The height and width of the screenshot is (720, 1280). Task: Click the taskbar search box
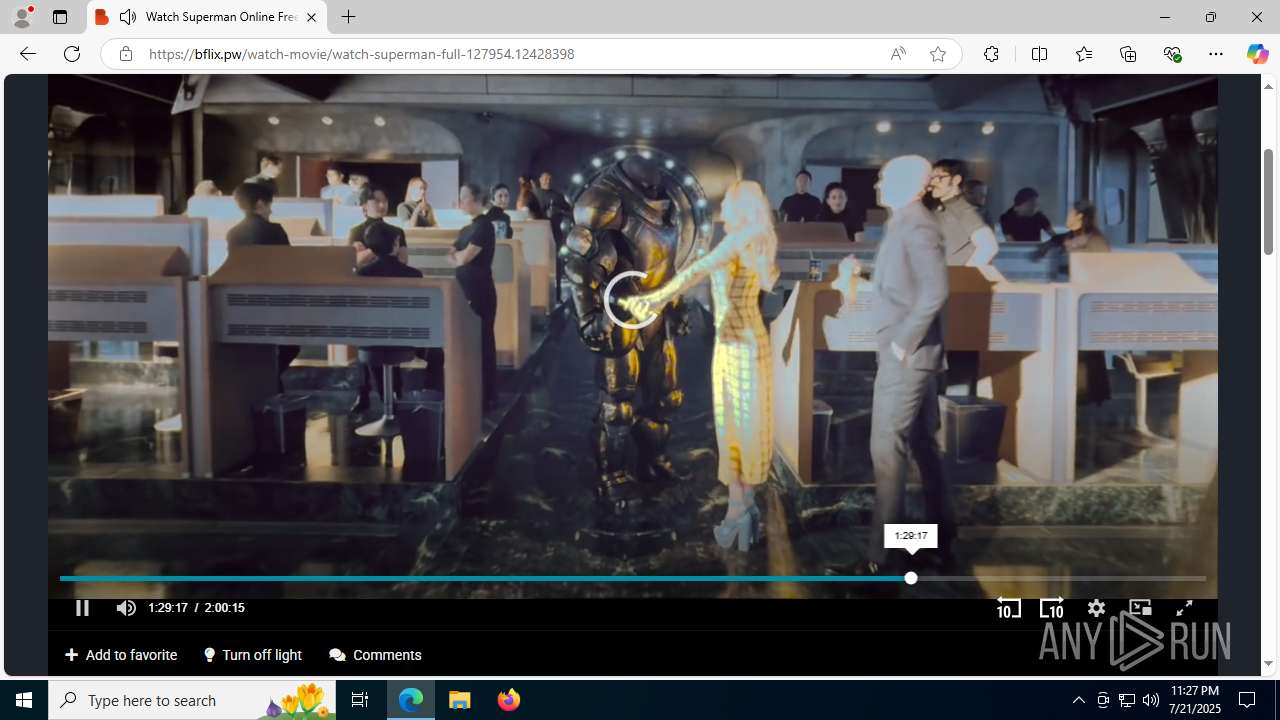tap(192, 700)
